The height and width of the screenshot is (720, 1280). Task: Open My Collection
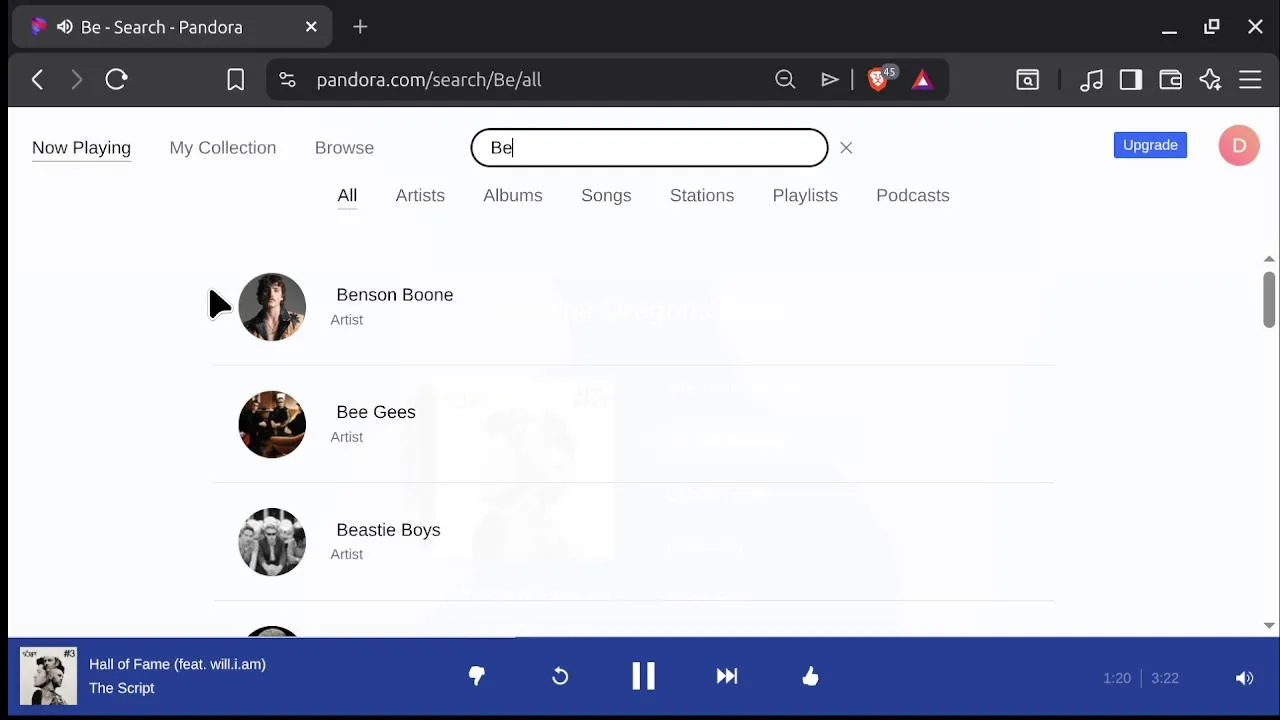(223, 148)
